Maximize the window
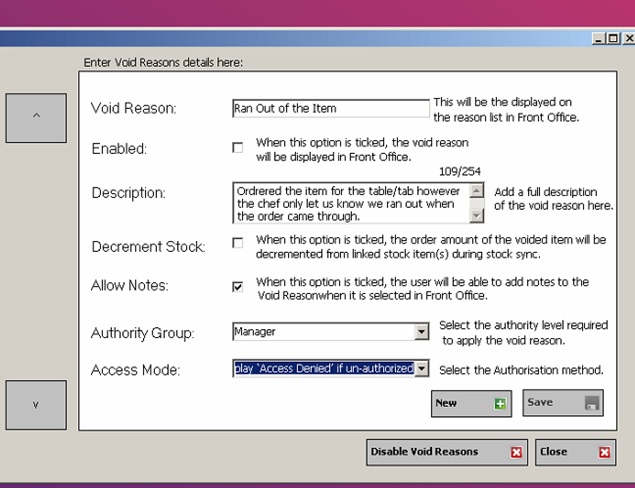The height and width of the screenshot is (488, 635). [613, 38]
